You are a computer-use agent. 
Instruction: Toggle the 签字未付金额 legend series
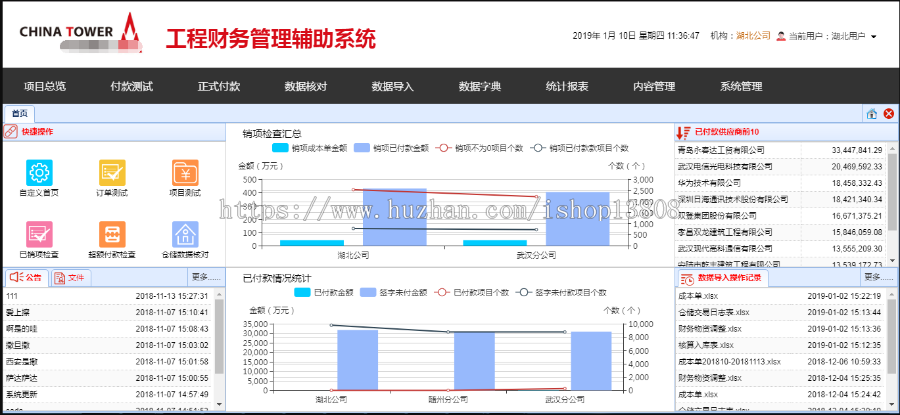[394, 292]
